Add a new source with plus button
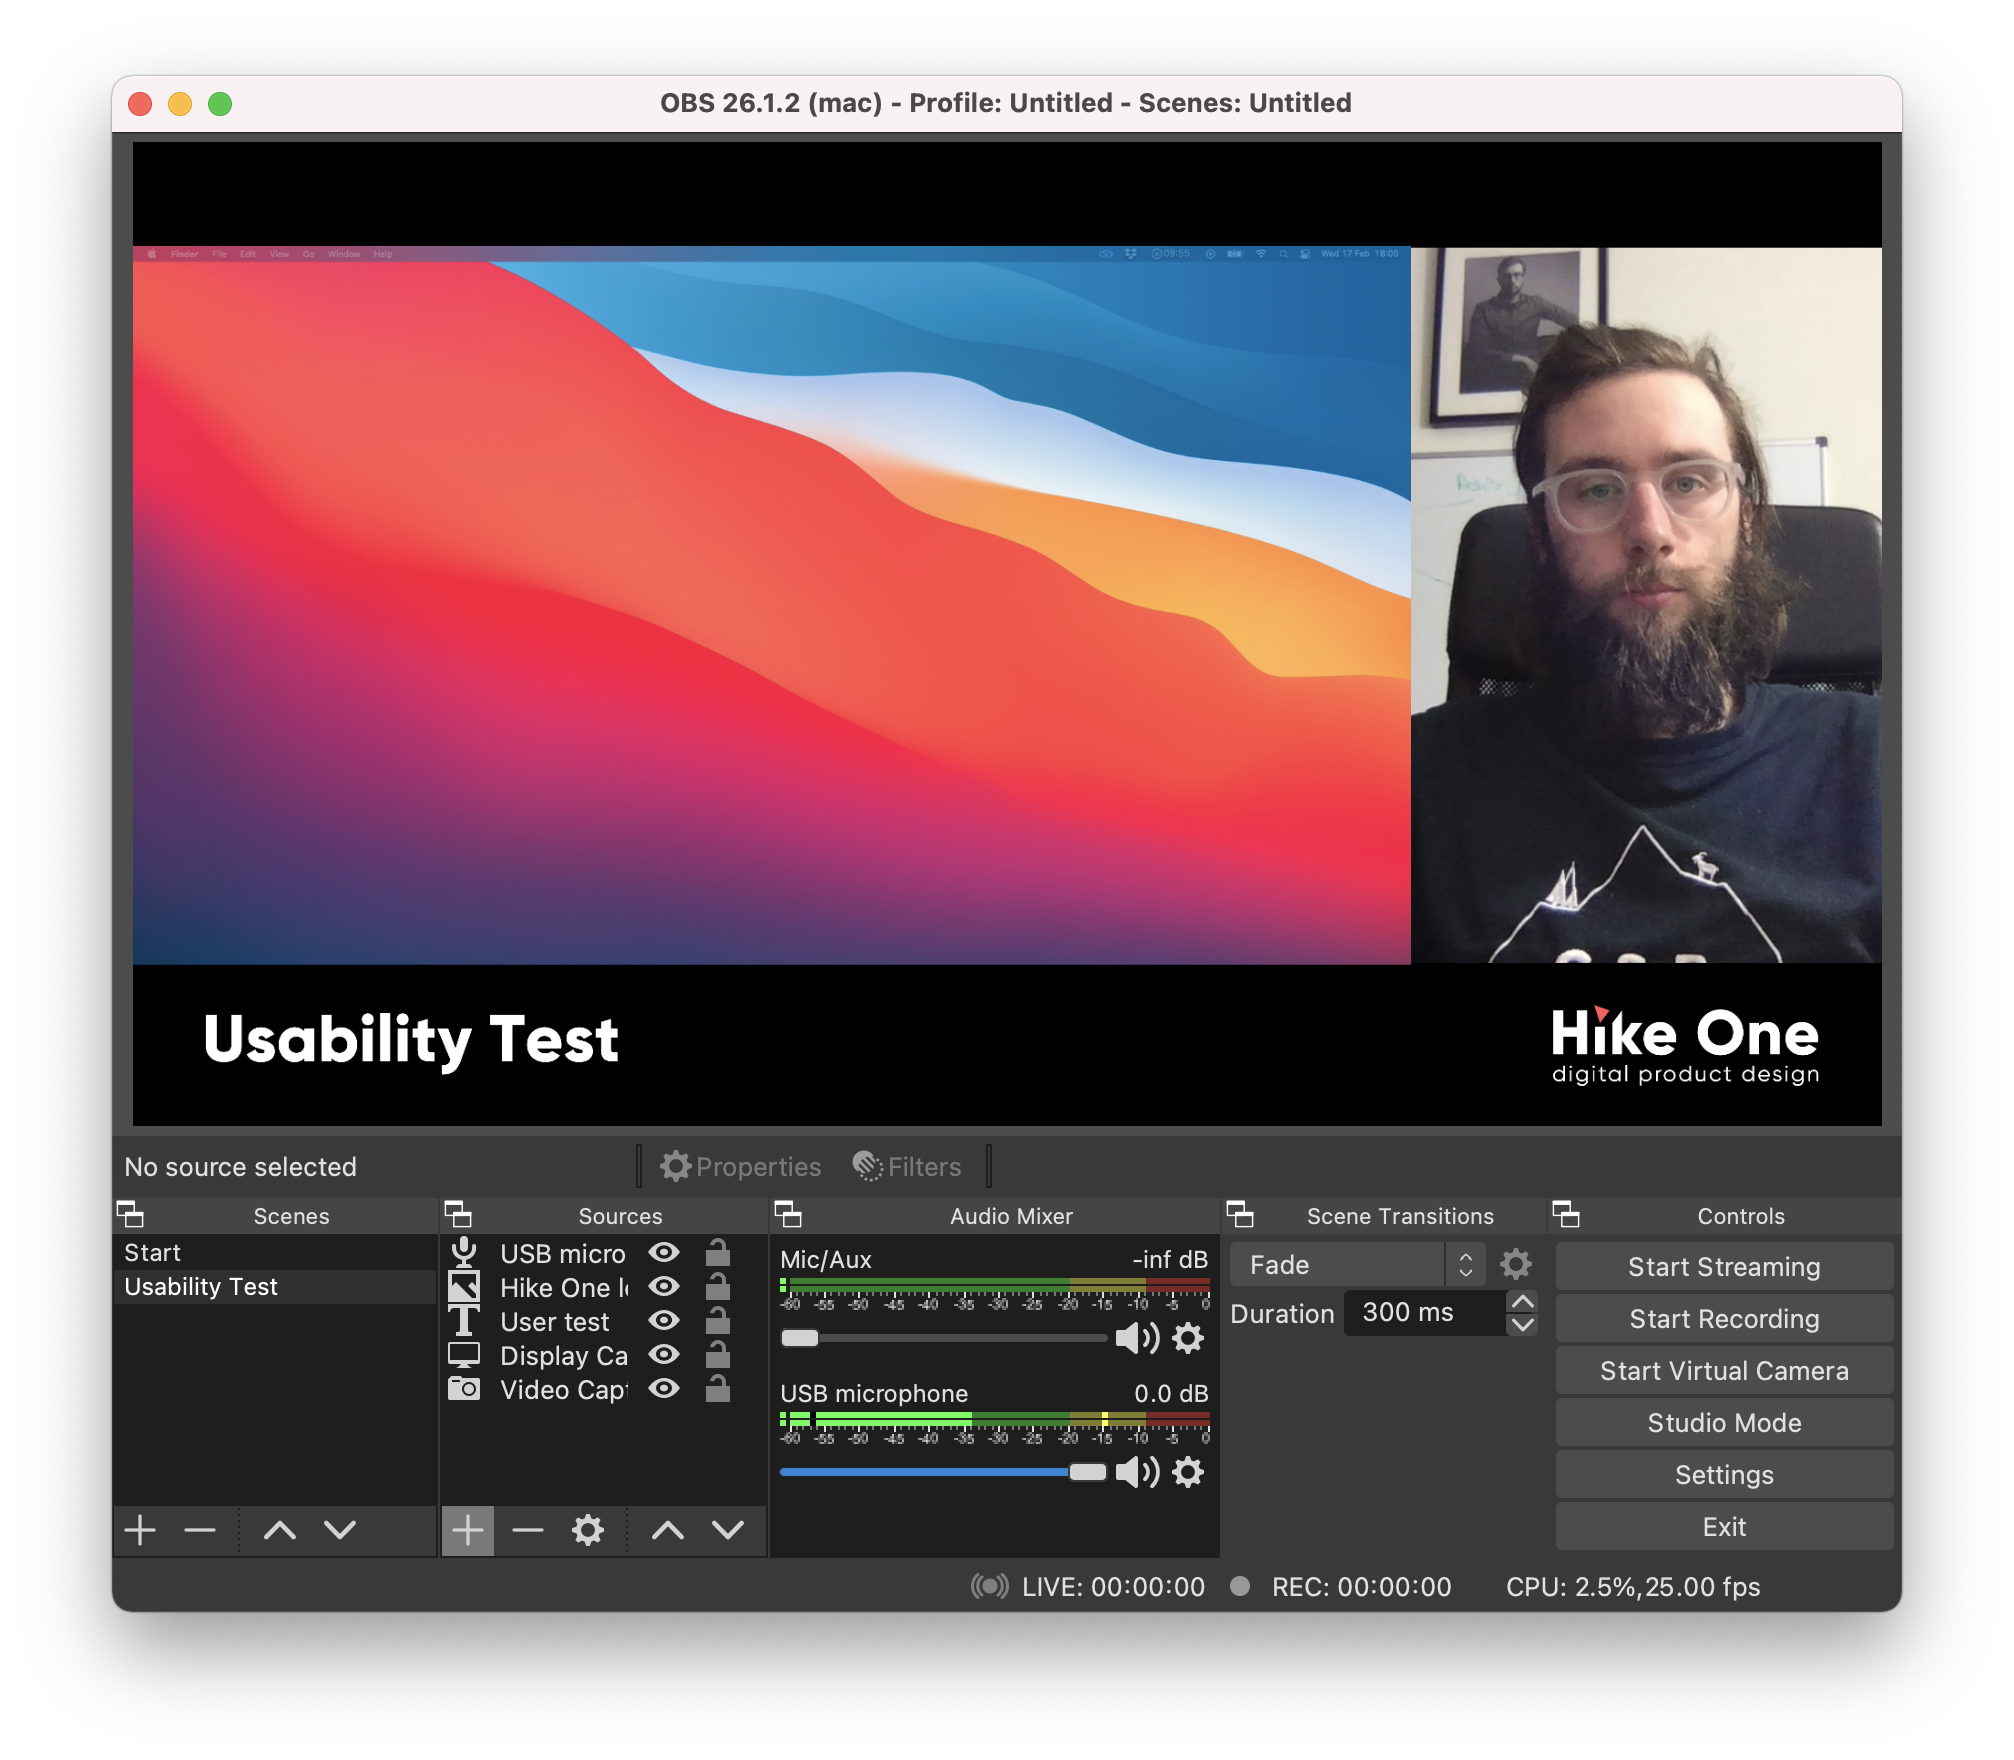 point(467,1530)
